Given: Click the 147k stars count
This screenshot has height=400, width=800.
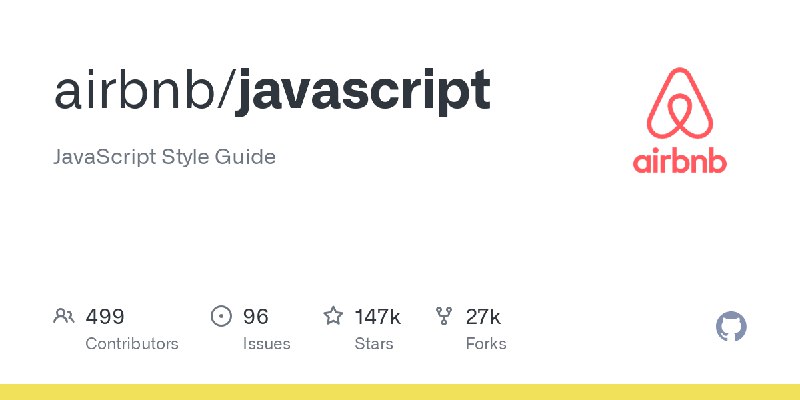Looking at the screenshot, I should coord(378,317).
